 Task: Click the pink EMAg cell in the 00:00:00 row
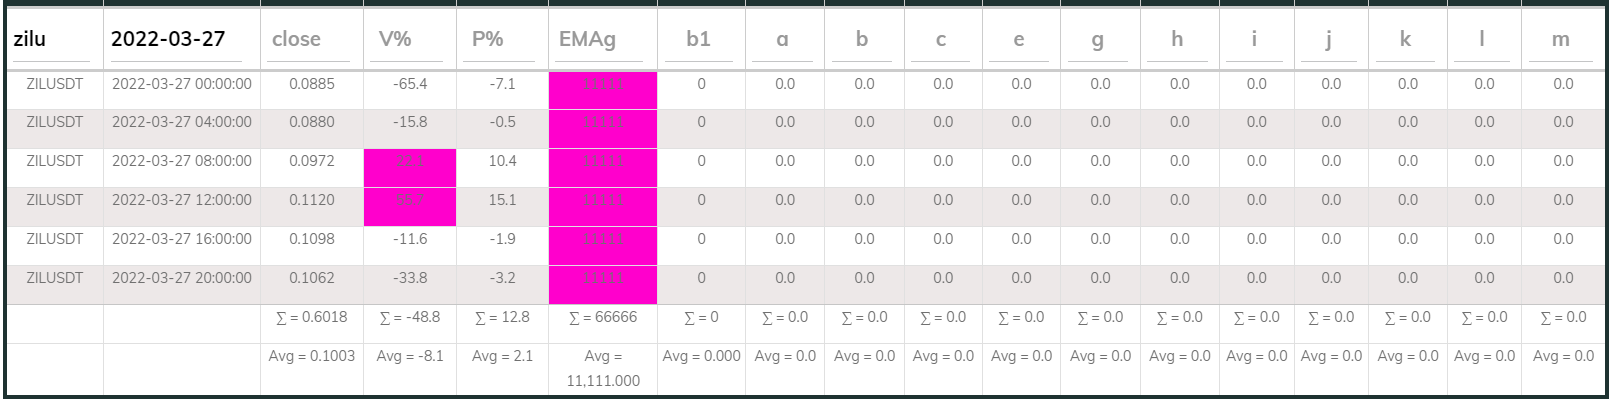coord(602,84)
